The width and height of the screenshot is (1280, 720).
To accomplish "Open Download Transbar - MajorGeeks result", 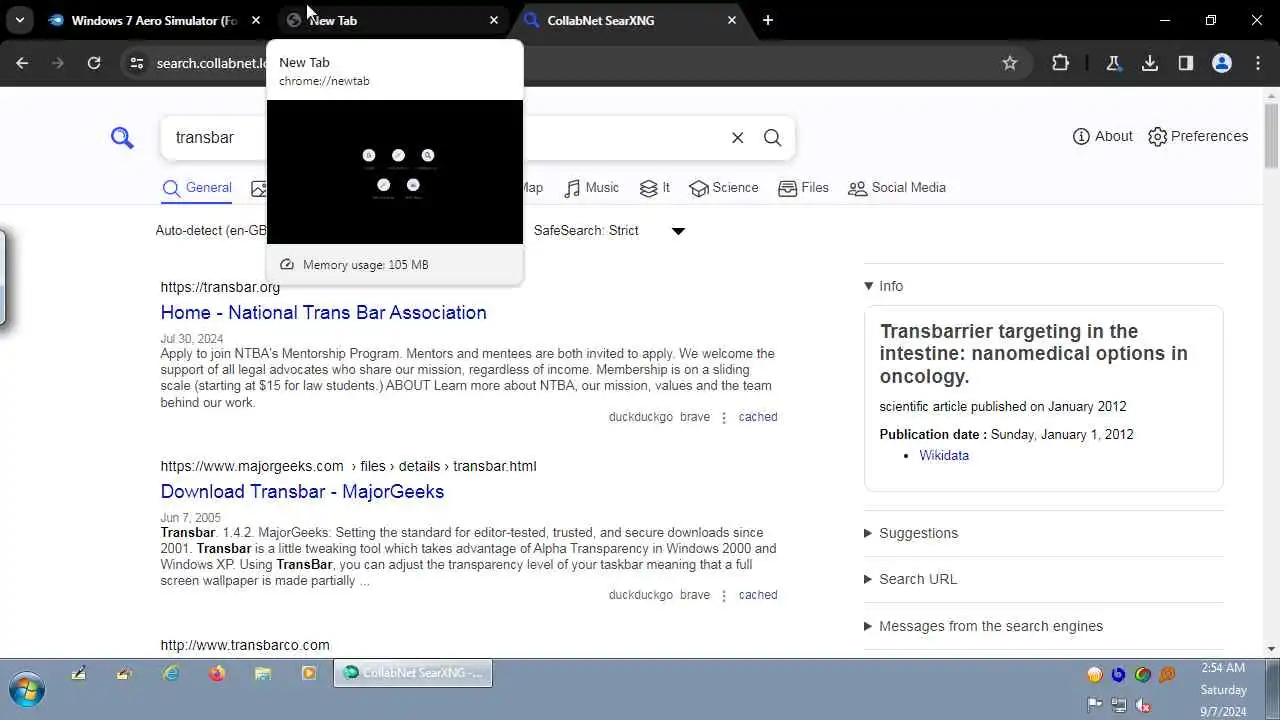I will 302,492.
